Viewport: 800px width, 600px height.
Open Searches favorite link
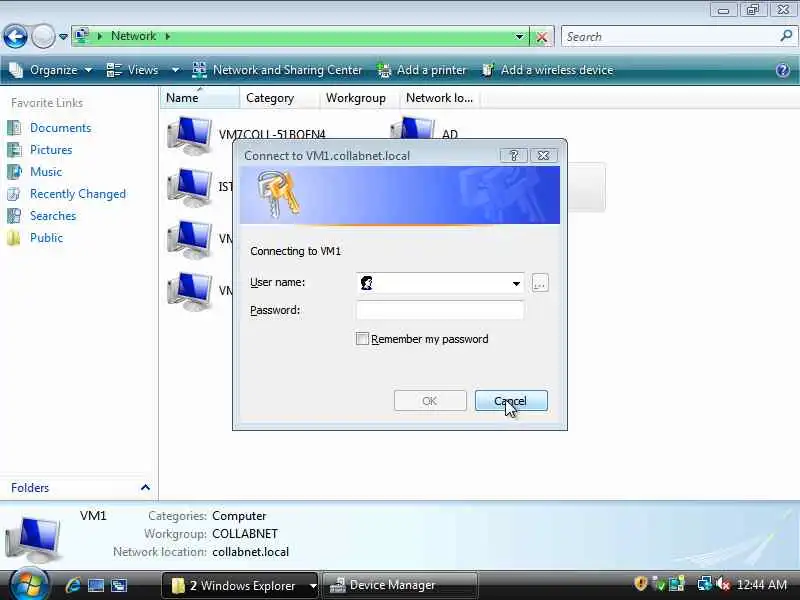[53, 216]
